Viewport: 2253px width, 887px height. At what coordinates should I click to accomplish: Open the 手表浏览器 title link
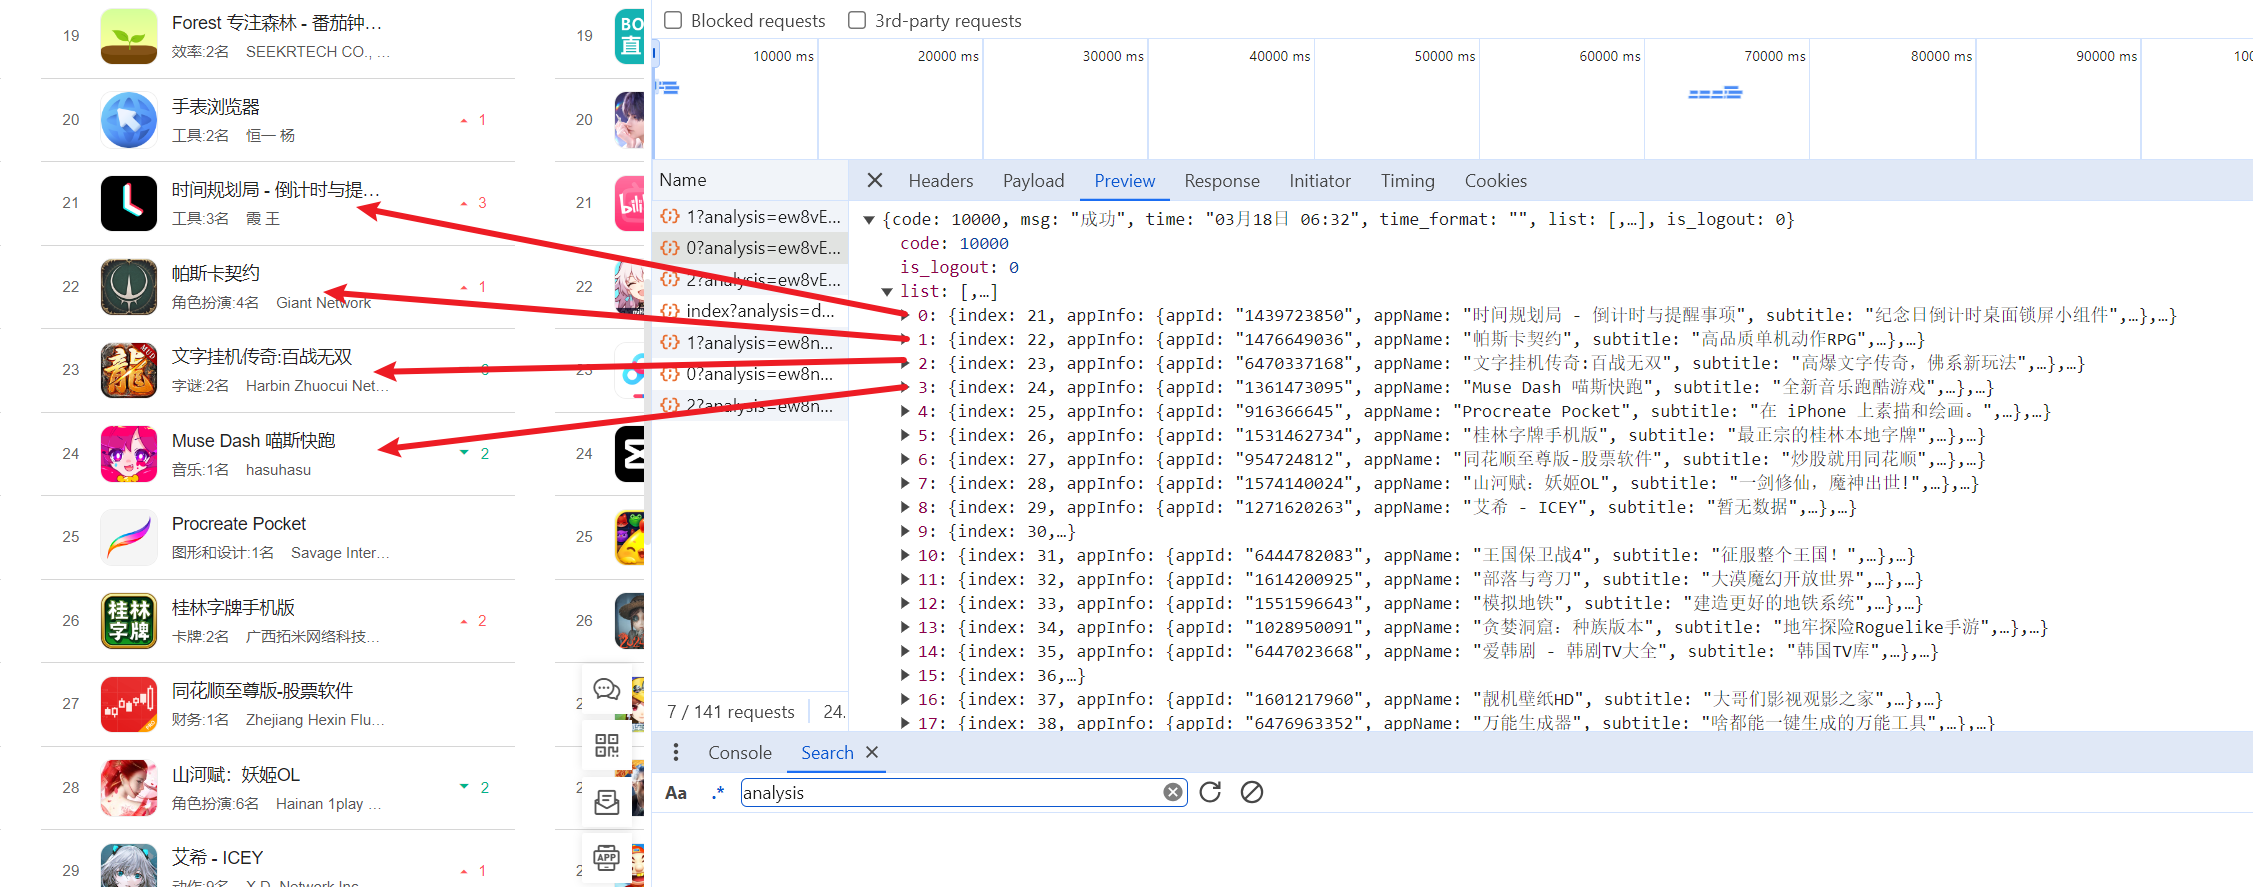point(215,107)
